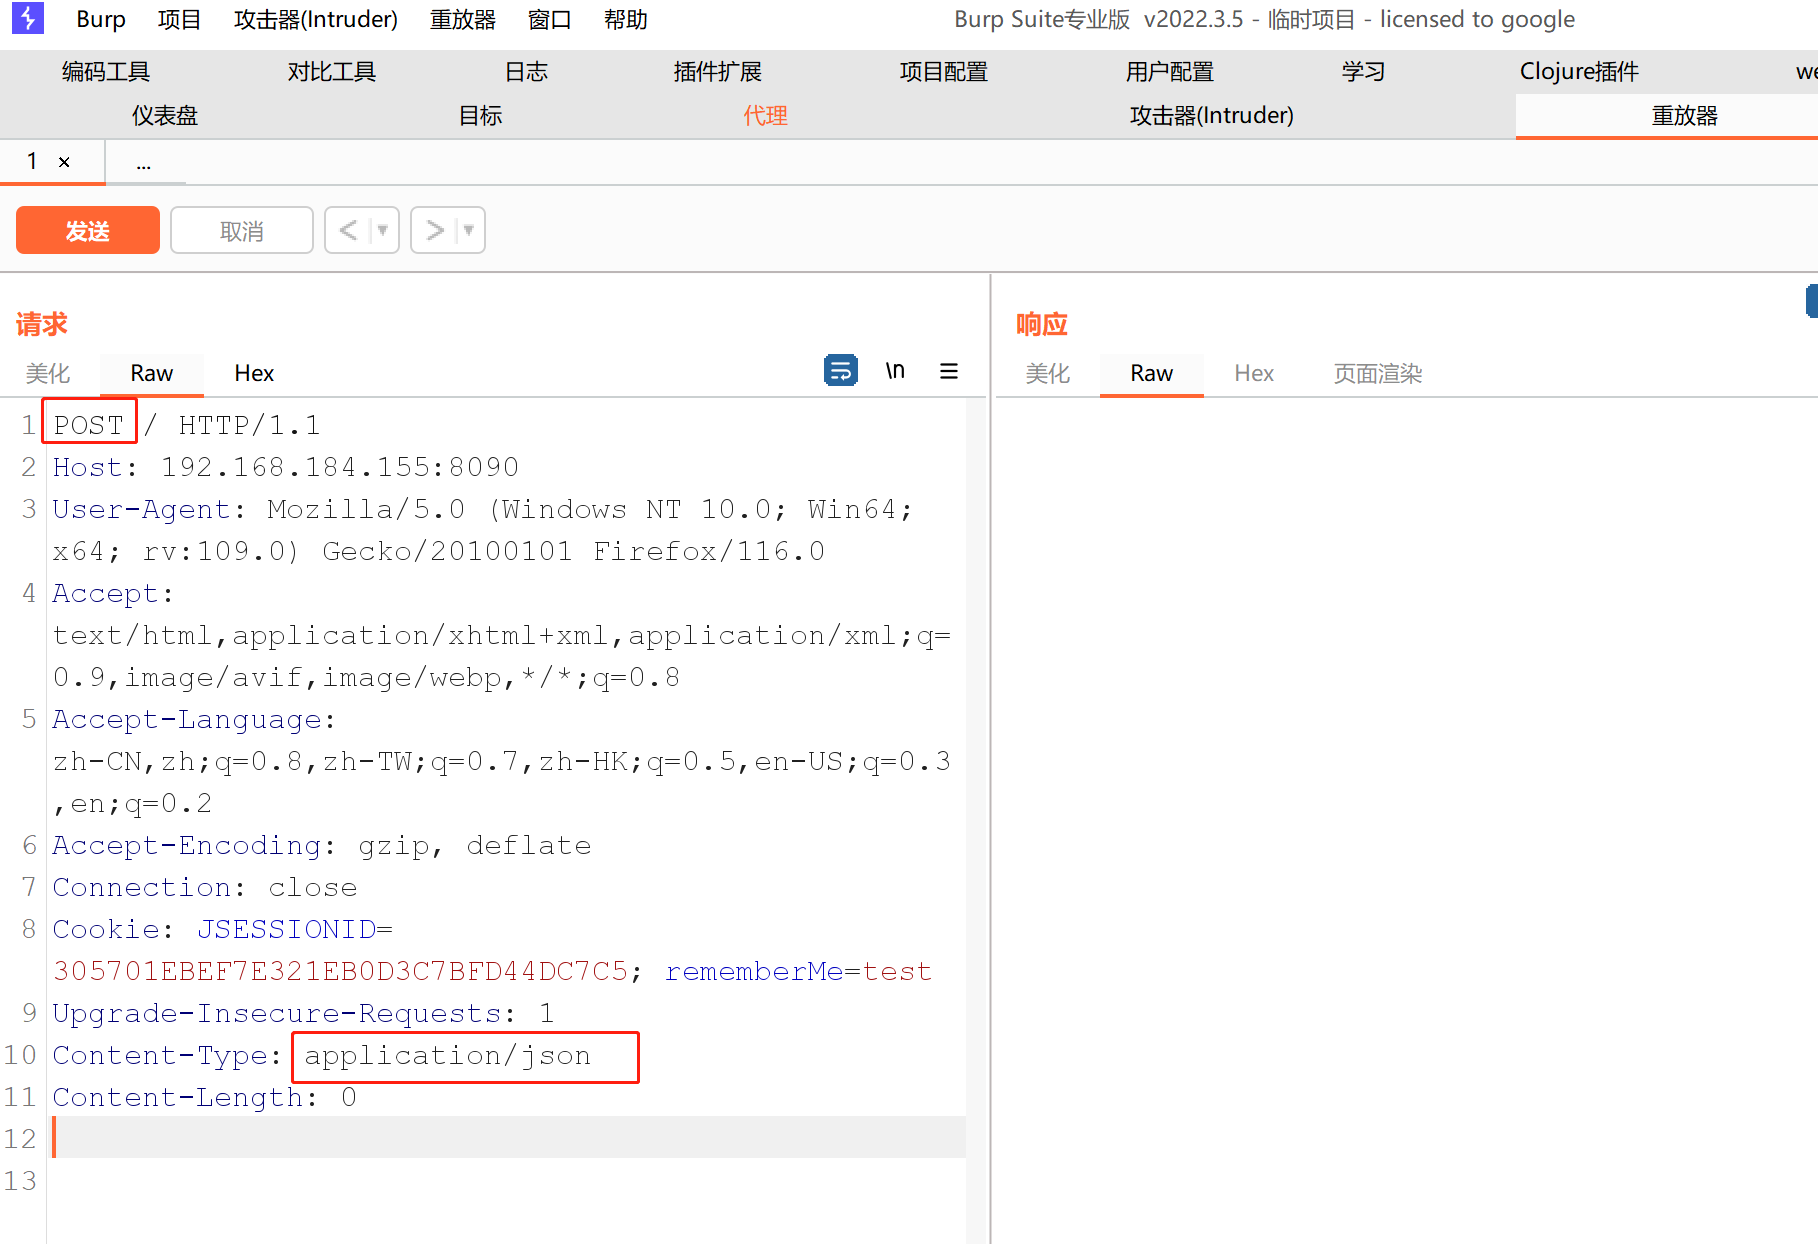
Task: Switch to the 学习 tab
Action: (x=1364, y=72)
